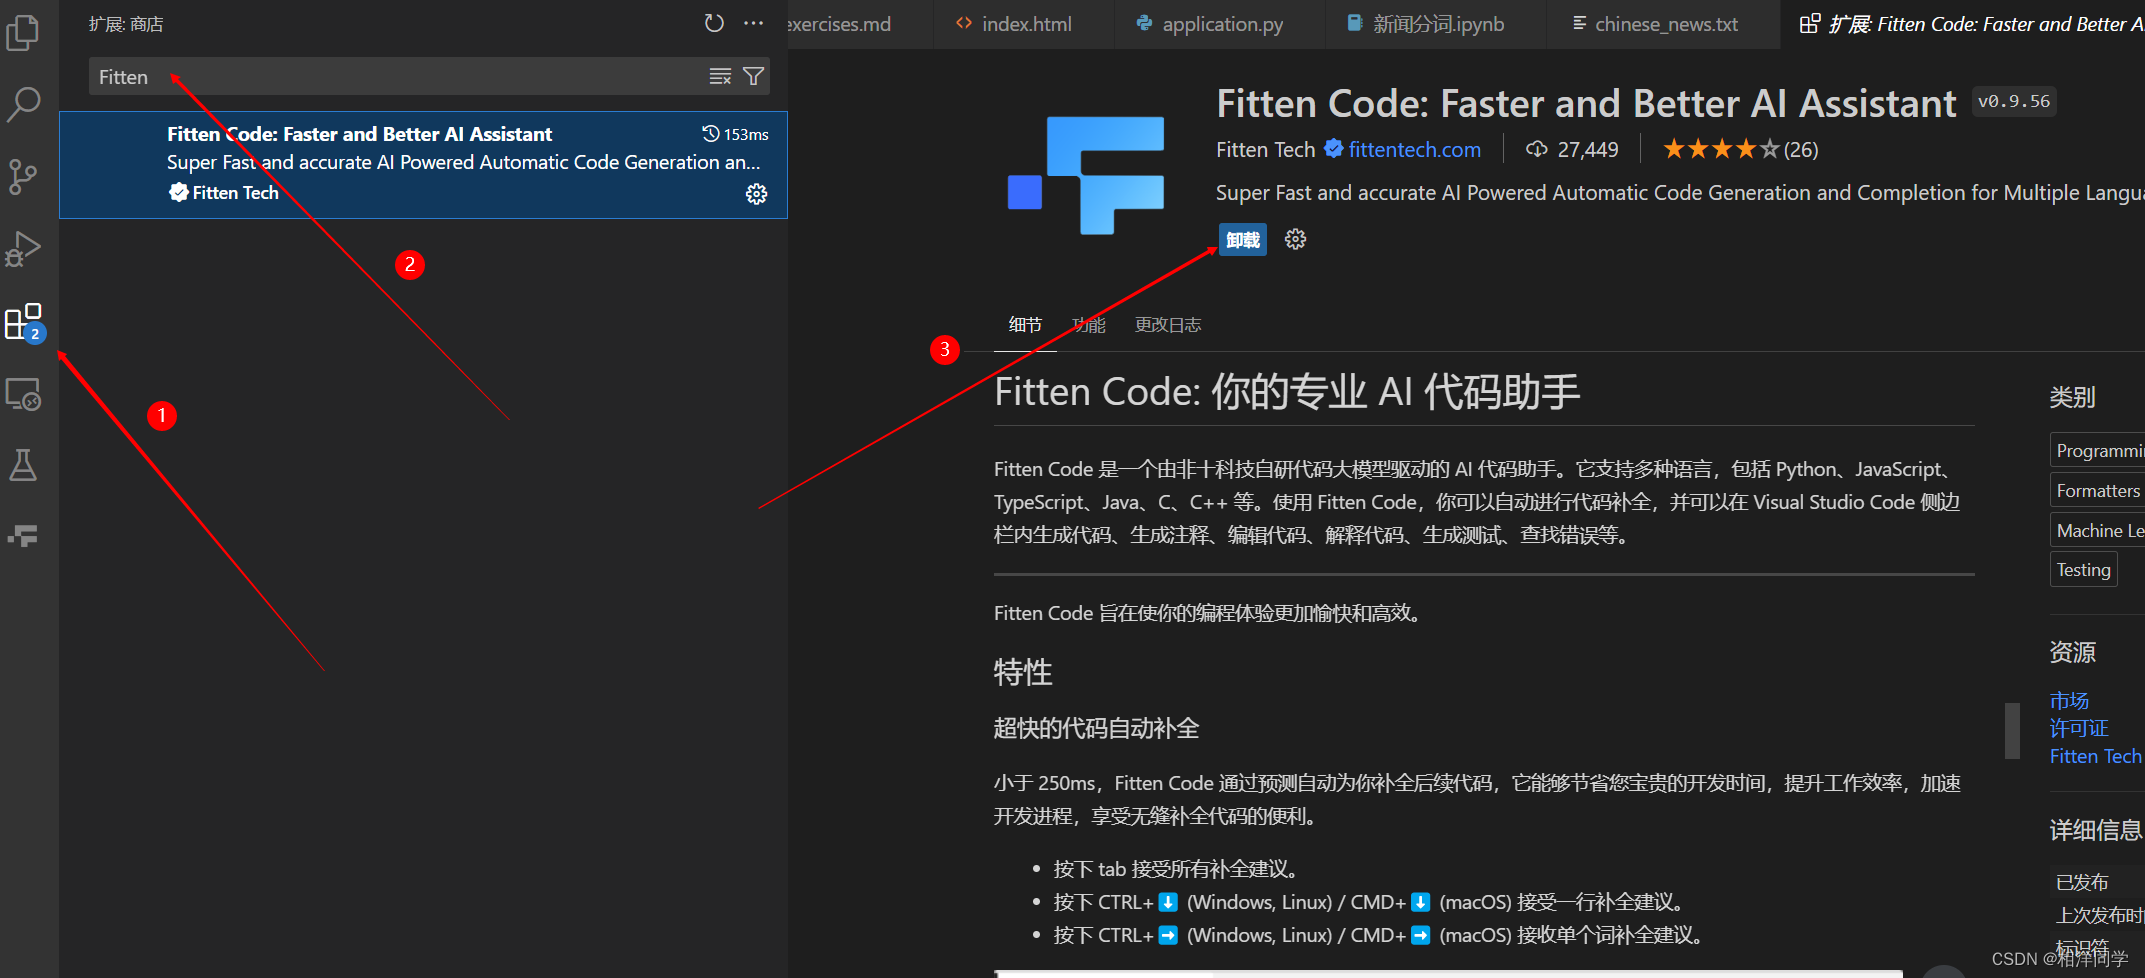
Task: Switch to application.py editor tab
Action: [x=1221, y=24]
